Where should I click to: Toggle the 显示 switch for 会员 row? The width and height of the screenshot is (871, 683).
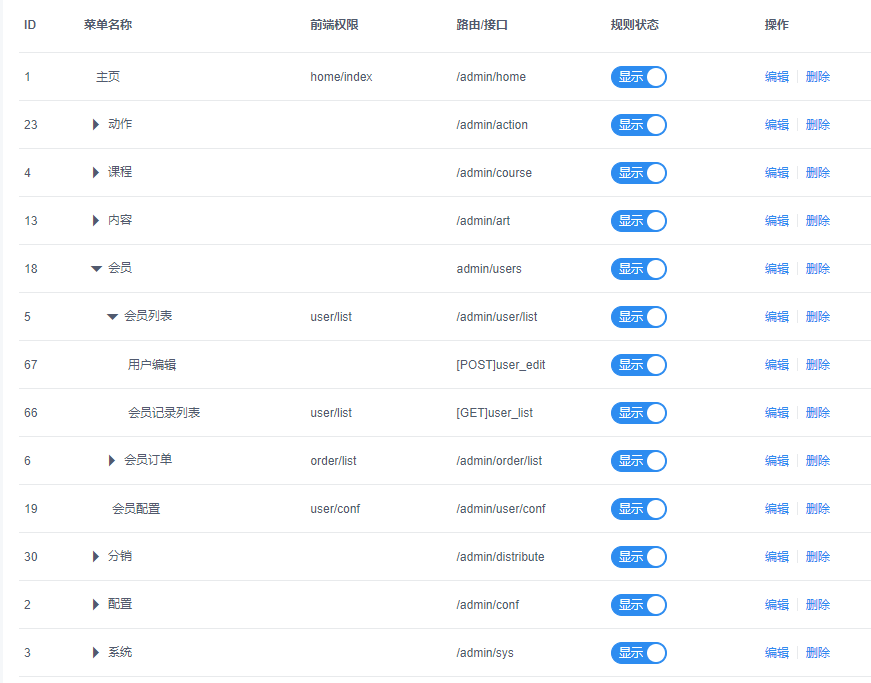pos(638,269)
